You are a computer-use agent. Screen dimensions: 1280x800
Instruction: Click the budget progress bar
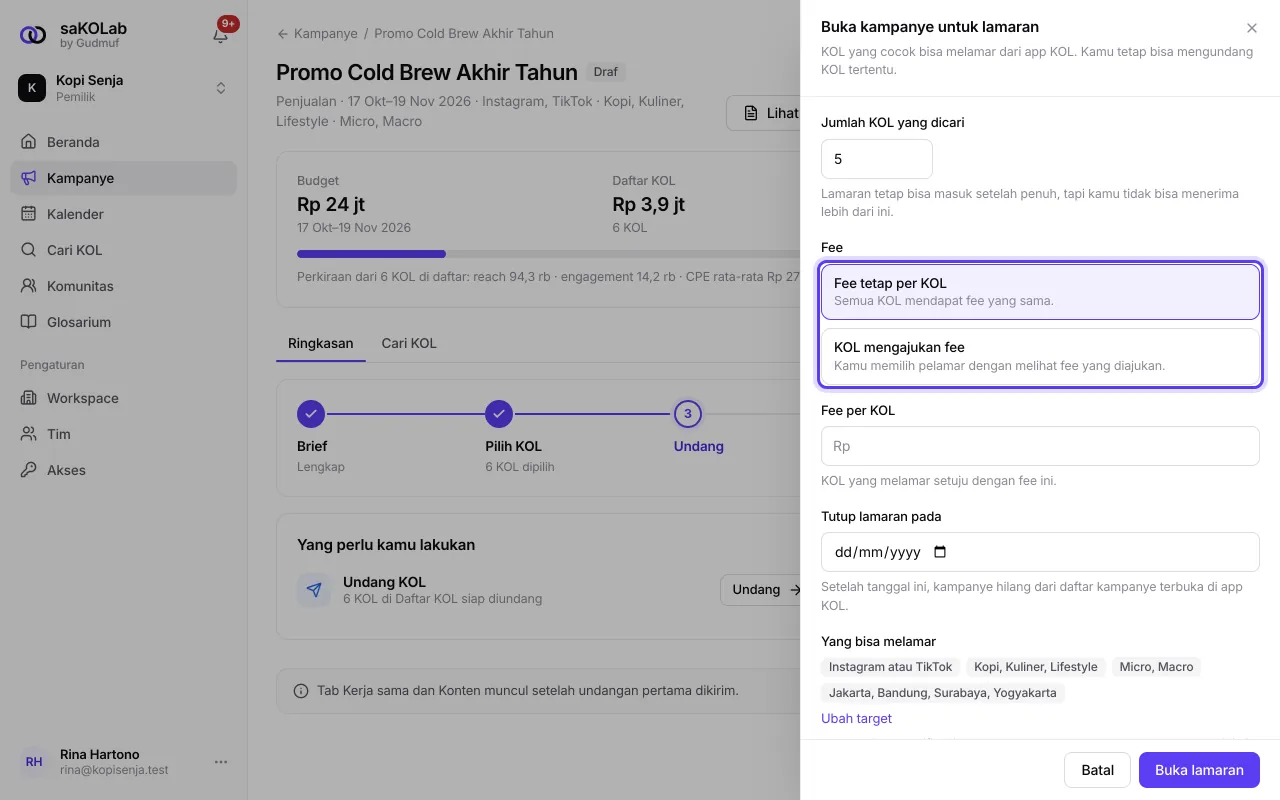pos(548,254)
